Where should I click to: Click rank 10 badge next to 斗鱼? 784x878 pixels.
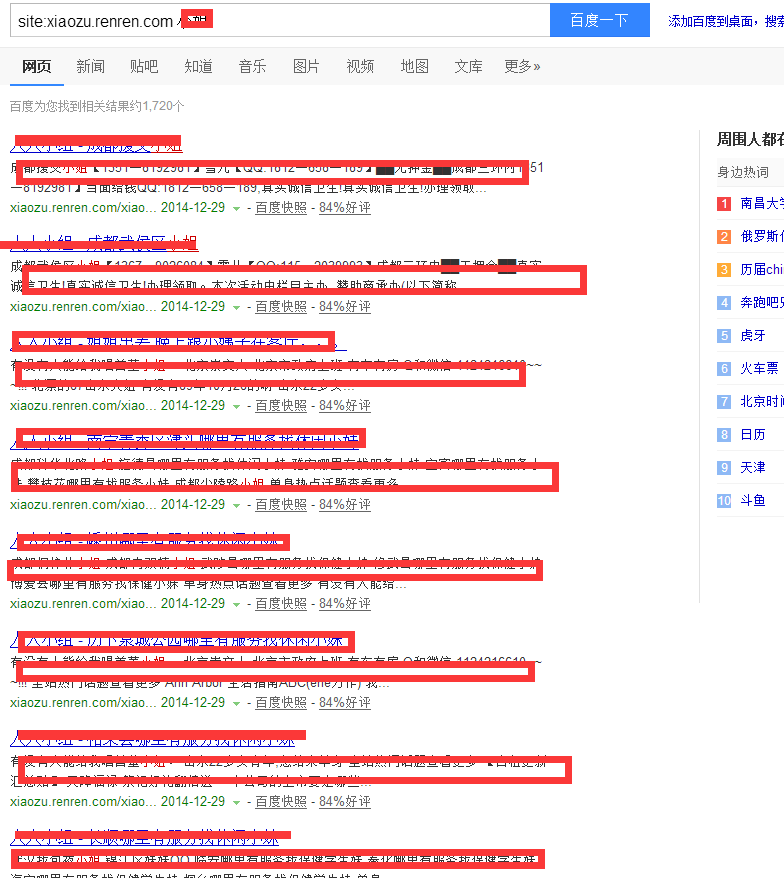click(x=724, y=501)
